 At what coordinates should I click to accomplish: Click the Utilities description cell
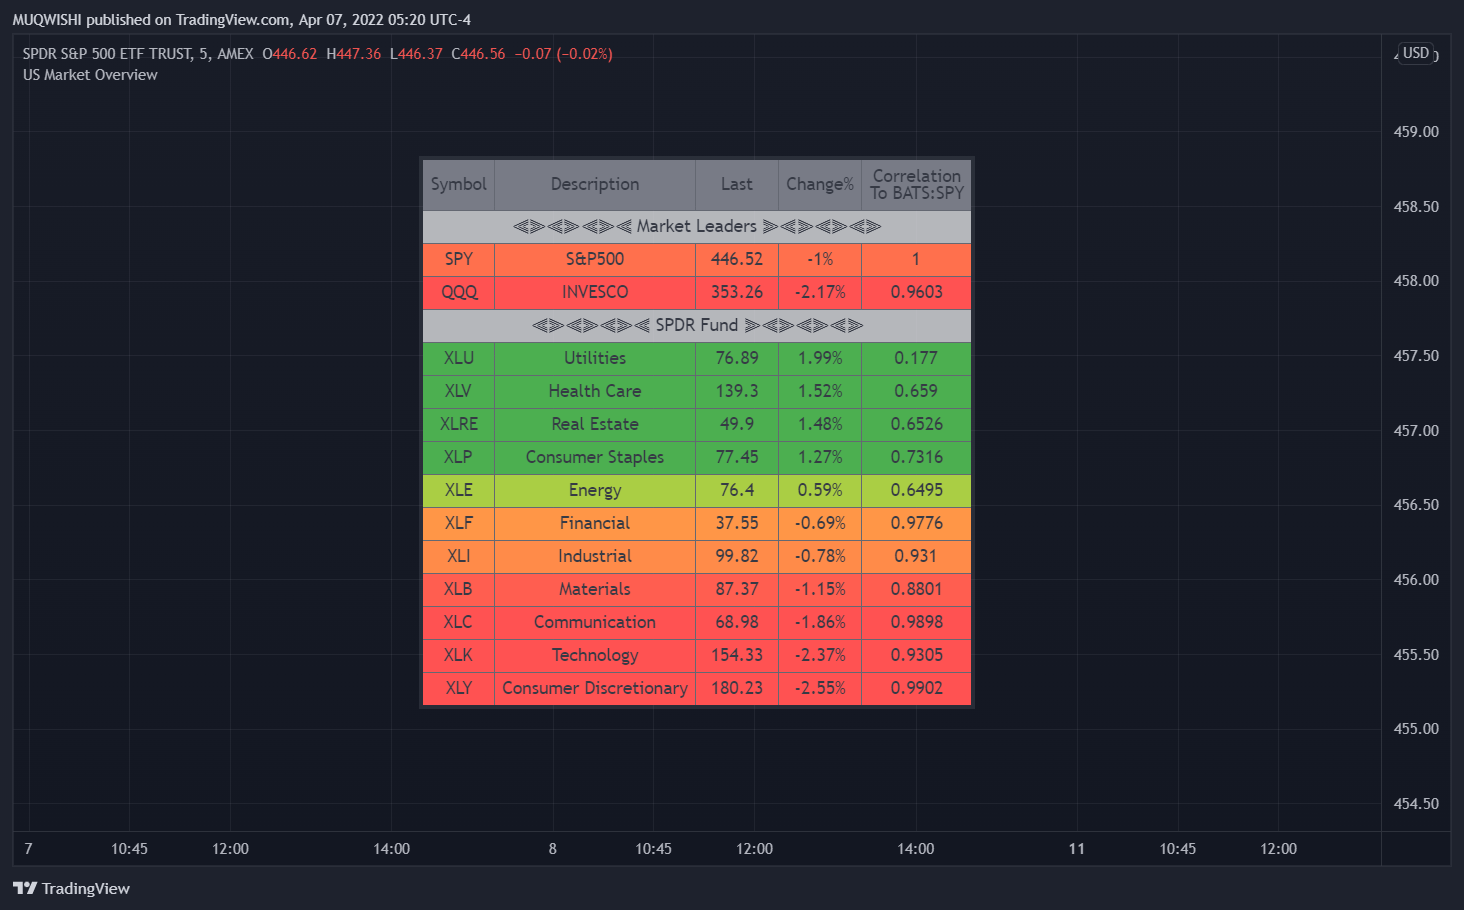click(595, 358)
